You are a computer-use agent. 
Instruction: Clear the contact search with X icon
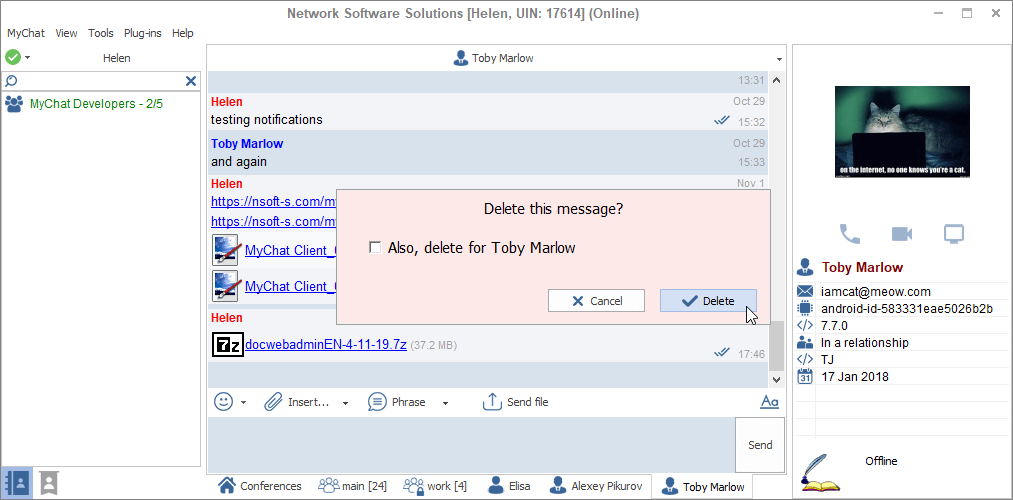click(191, 81)
